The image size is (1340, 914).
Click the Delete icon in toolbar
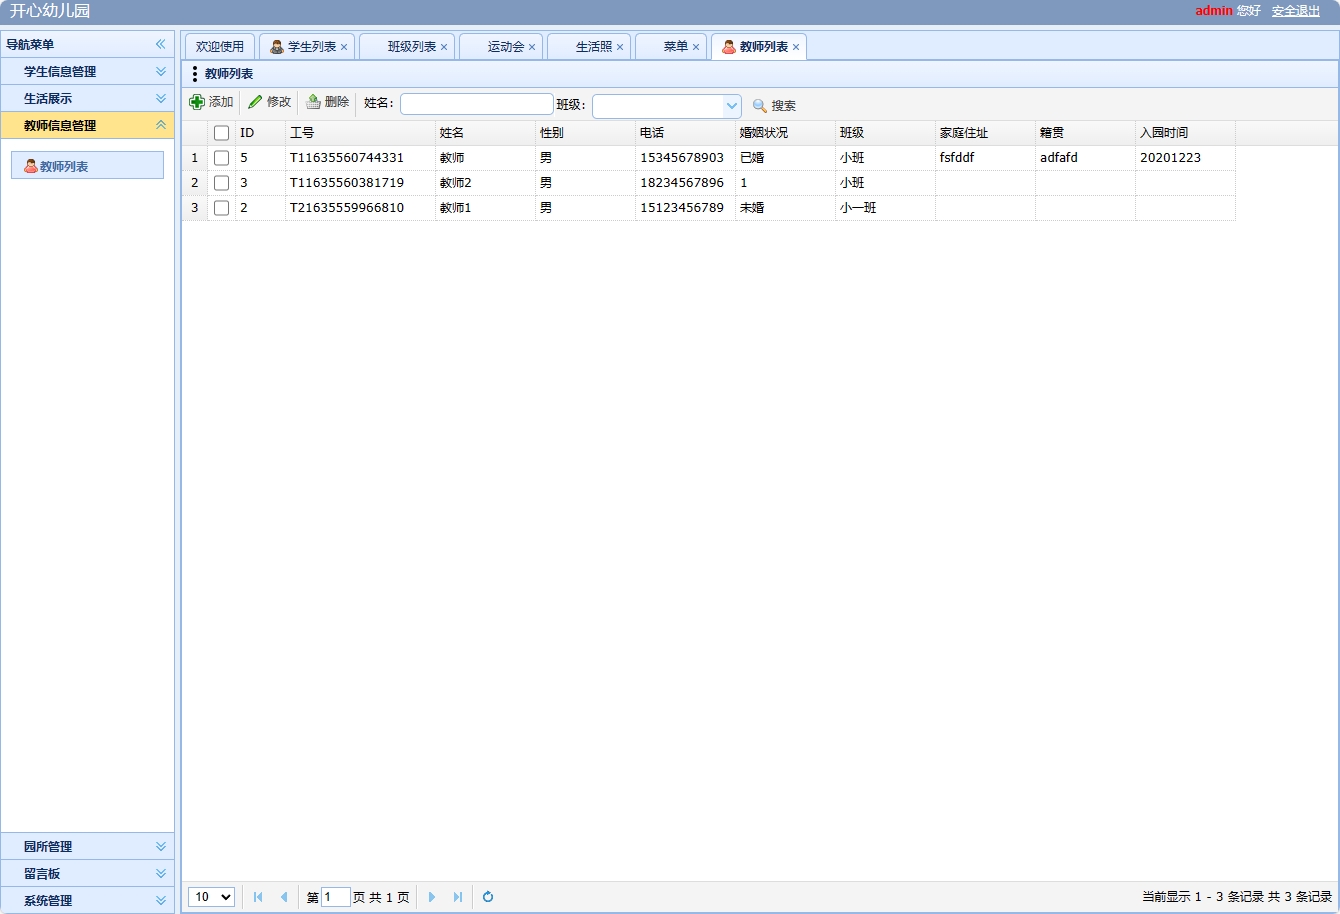[313, 102]
